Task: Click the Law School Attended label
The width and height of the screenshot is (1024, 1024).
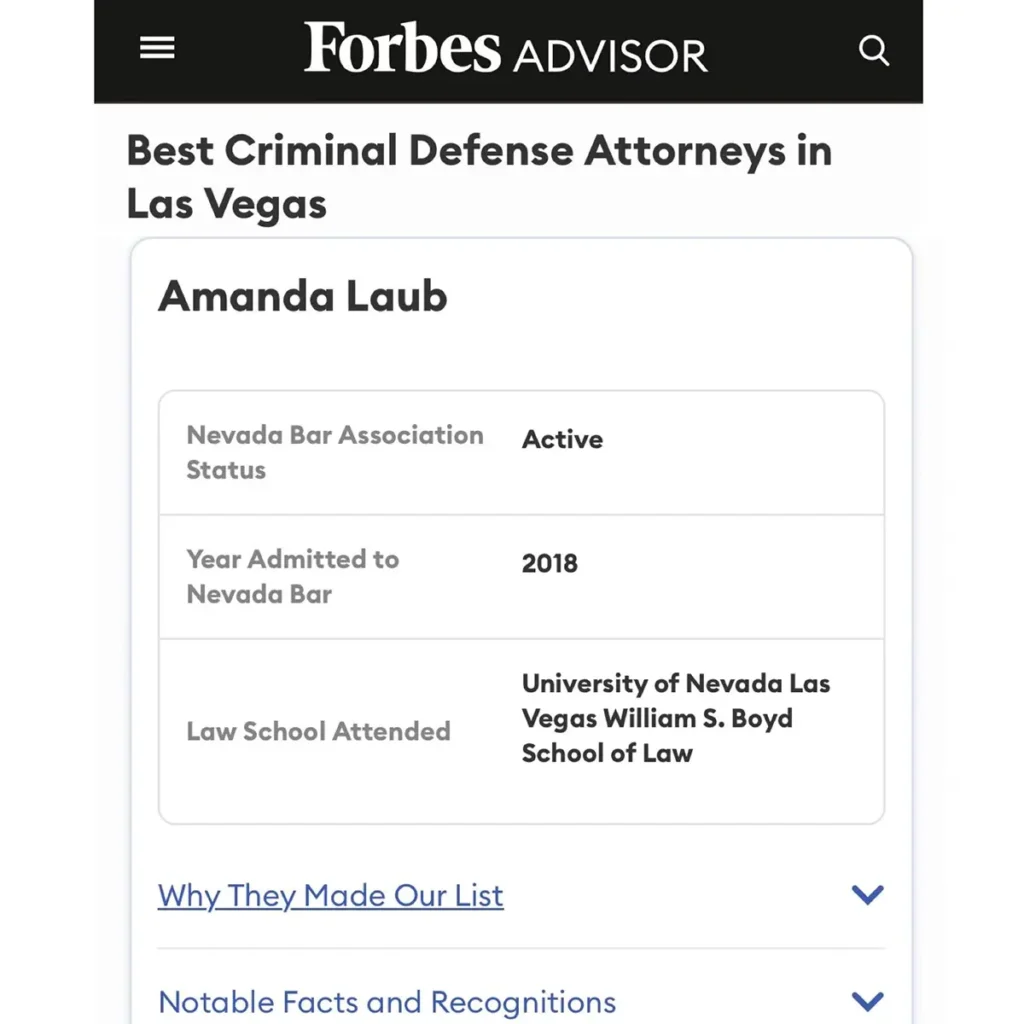Action: click(318, 731)
